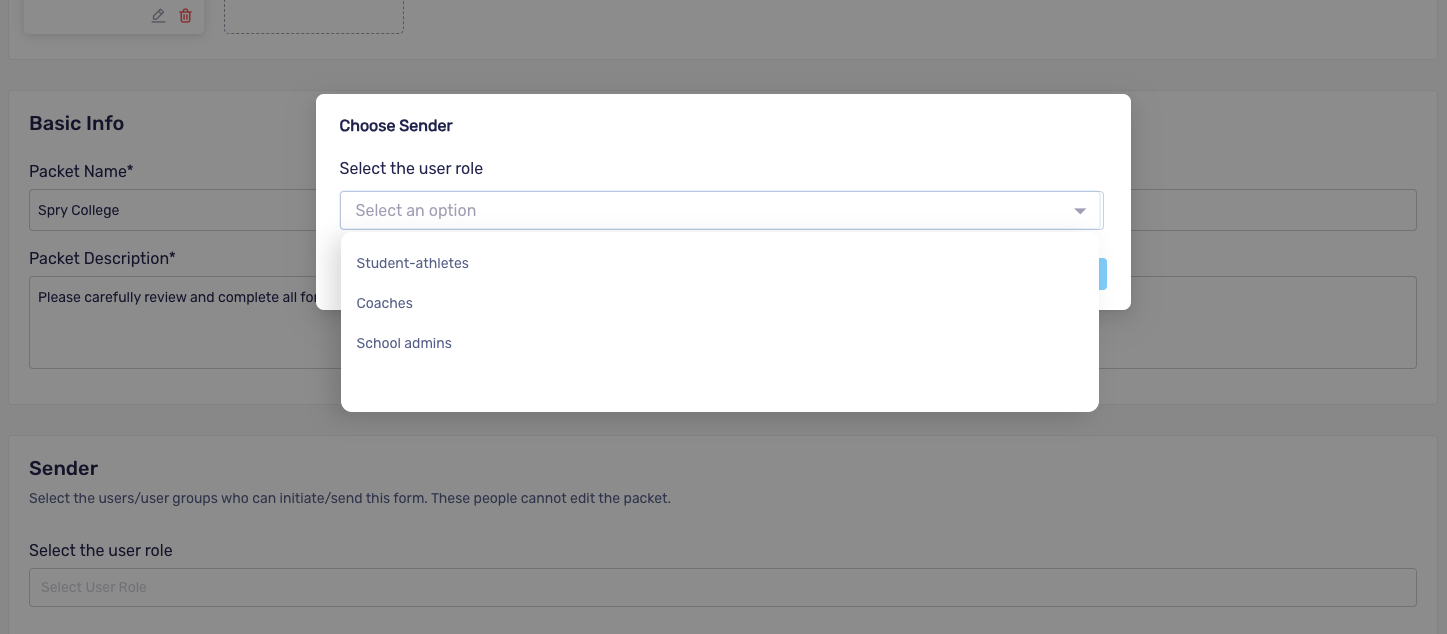Click the red trash delete icon
Image resolution: width=1447 pixels, height=634 pixels.
[185, 15]
